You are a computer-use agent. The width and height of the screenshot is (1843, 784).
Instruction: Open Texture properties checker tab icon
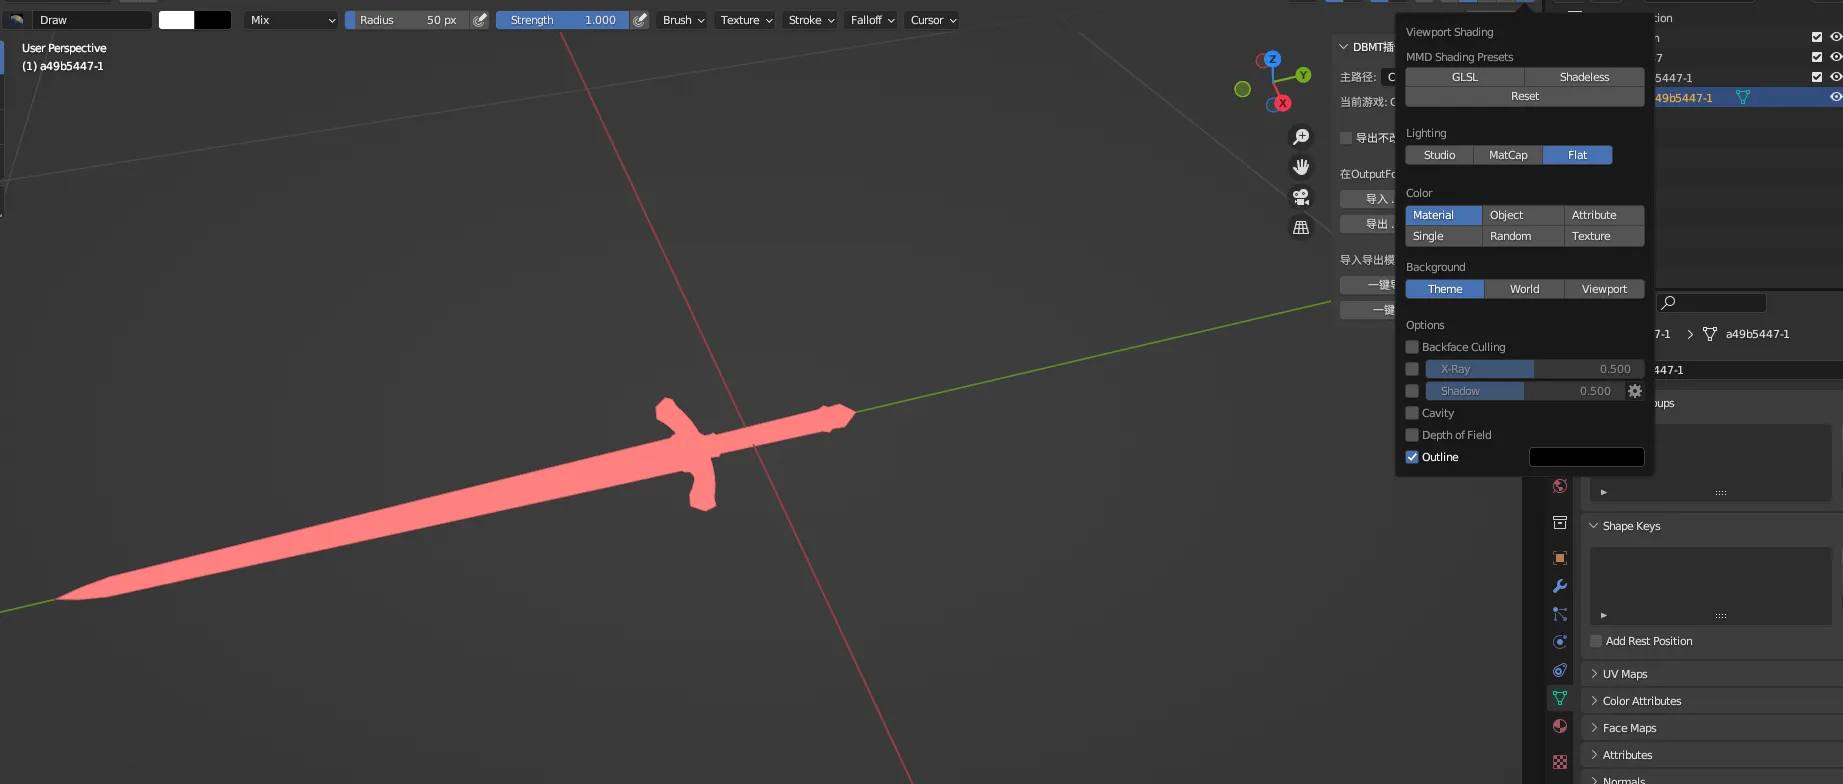coord(1560,762)
